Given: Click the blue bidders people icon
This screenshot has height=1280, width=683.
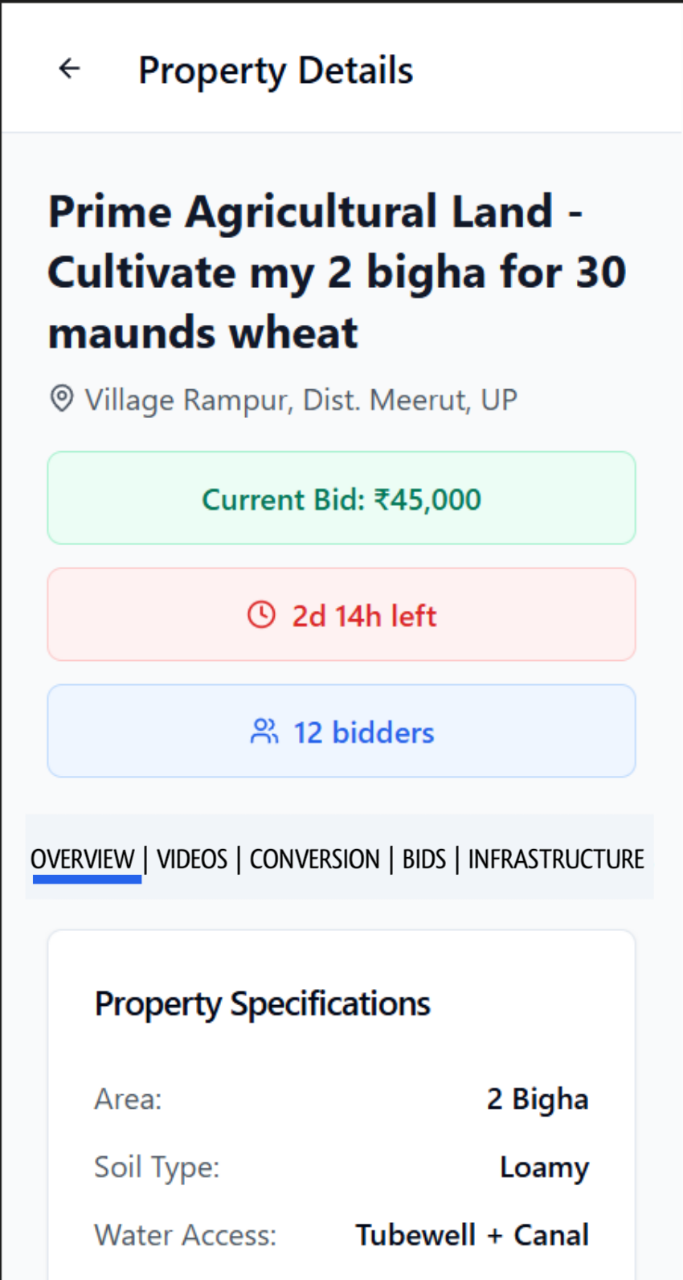Looking at the screenshot, I should pos(264,732).
